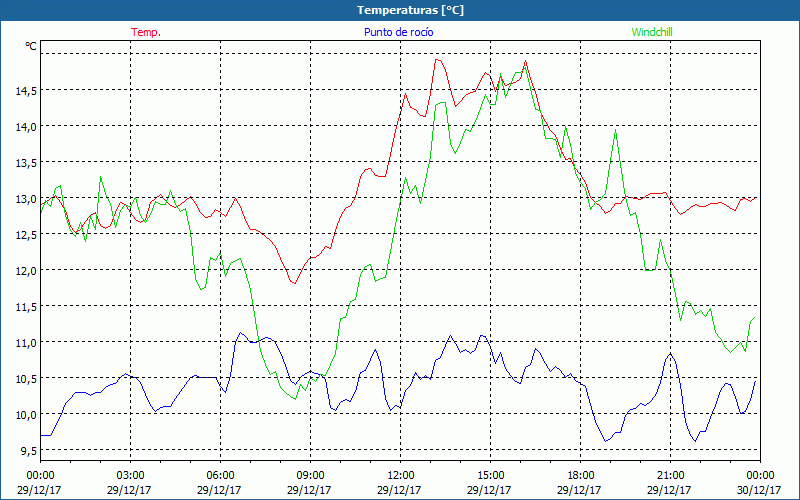The image size is (800, 500).
Task: Click the 11,0 y-axis value
Action: click(26, 343)
